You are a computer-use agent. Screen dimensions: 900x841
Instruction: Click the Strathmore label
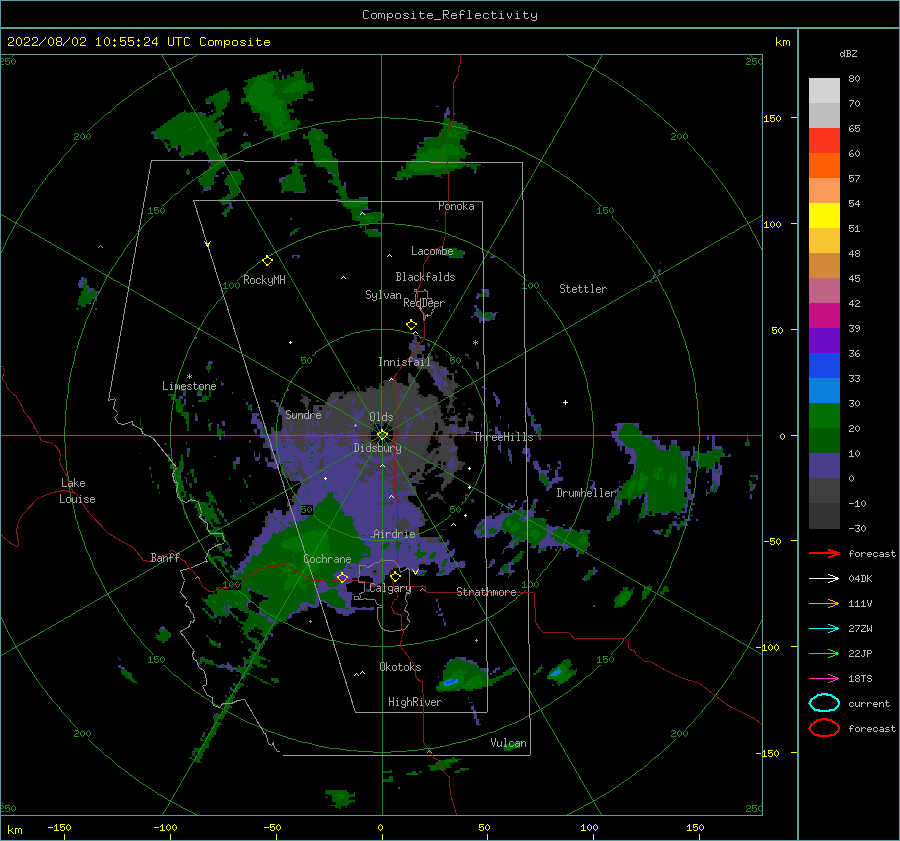coord(486,592)
